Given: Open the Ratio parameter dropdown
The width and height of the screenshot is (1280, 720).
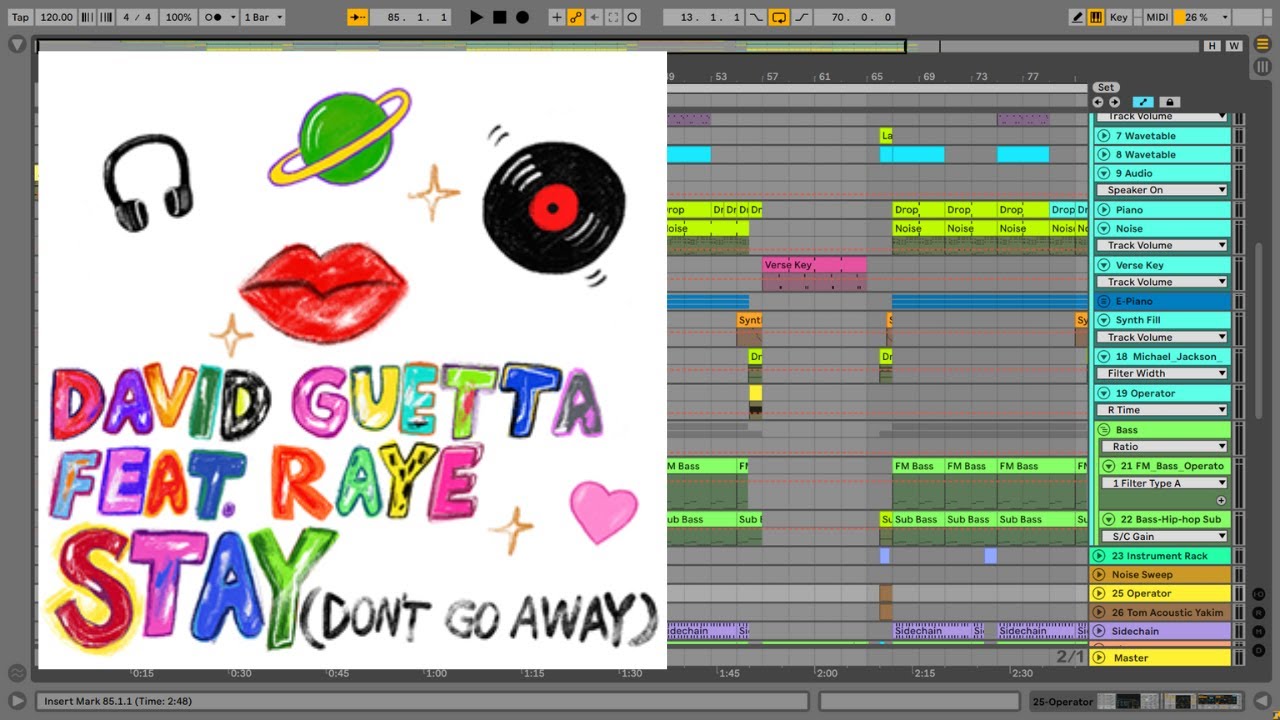Looking at the screenshot, I should pyautogui.click(x=1164, y=447).
